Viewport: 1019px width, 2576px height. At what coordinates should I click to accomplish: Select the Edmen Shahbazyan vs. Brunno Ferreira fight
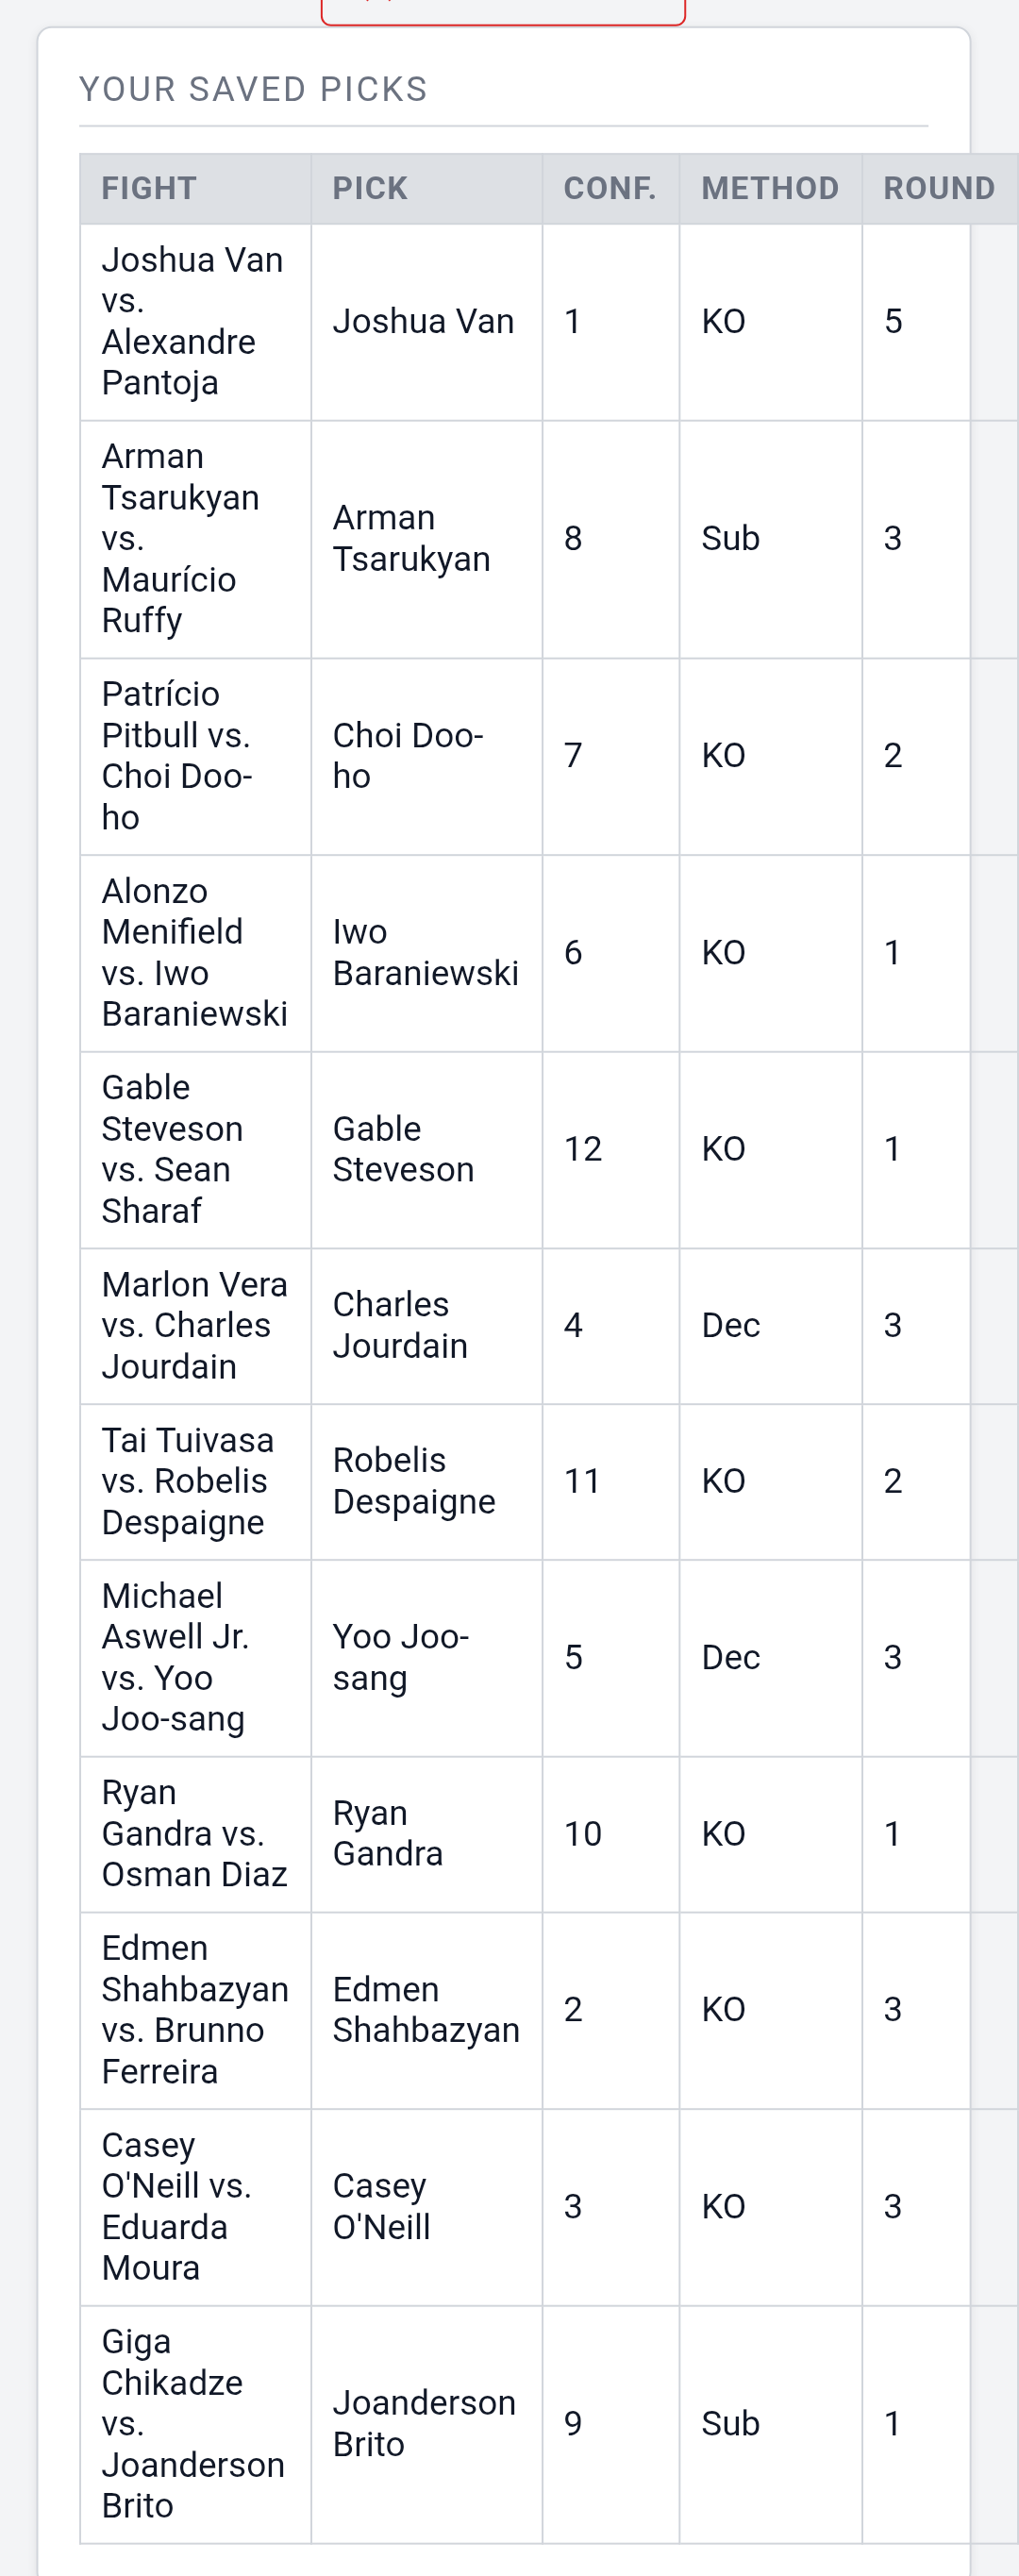(195, 2009)
